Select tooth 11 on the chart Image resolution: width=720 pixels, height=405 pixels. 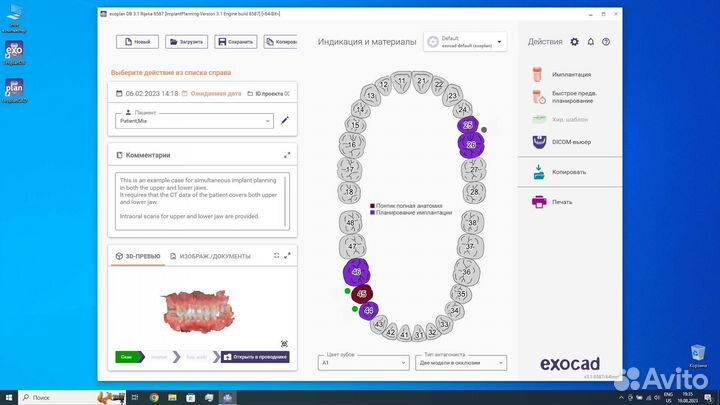(402, 81)
